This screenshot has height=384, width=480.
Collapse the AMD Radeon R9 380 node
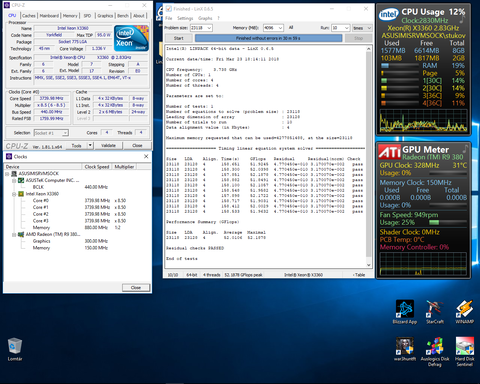pyautogui.click(x=14, y=235)
